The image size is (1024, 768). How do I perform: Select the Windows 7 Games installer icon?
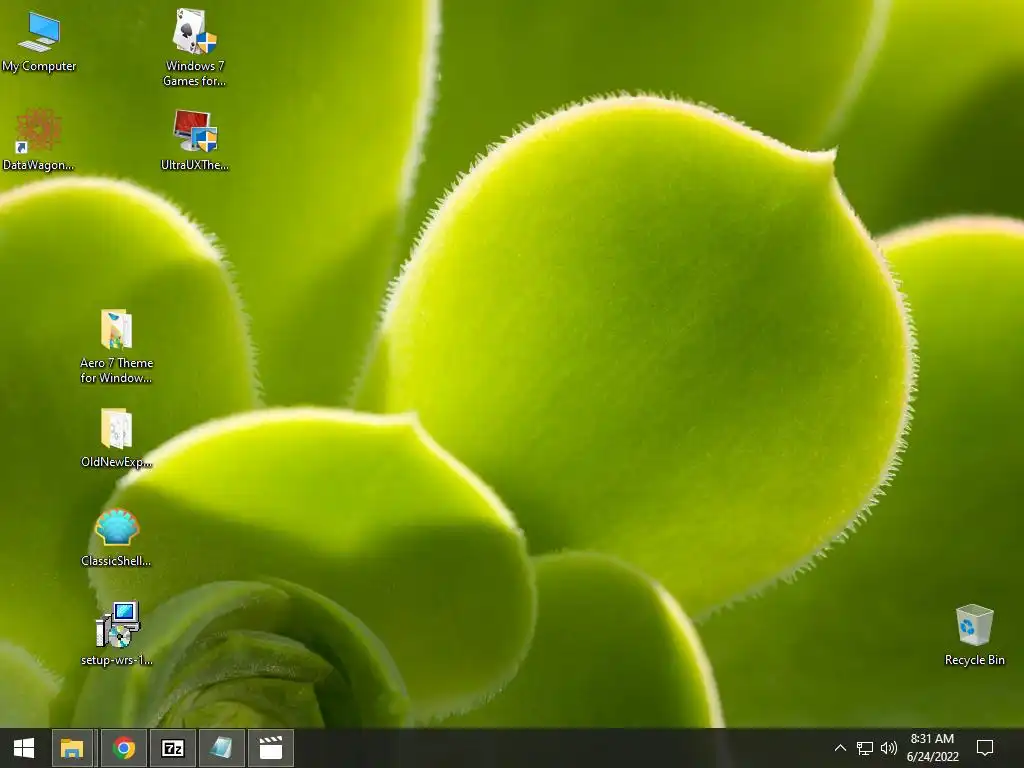coord(195,31)
